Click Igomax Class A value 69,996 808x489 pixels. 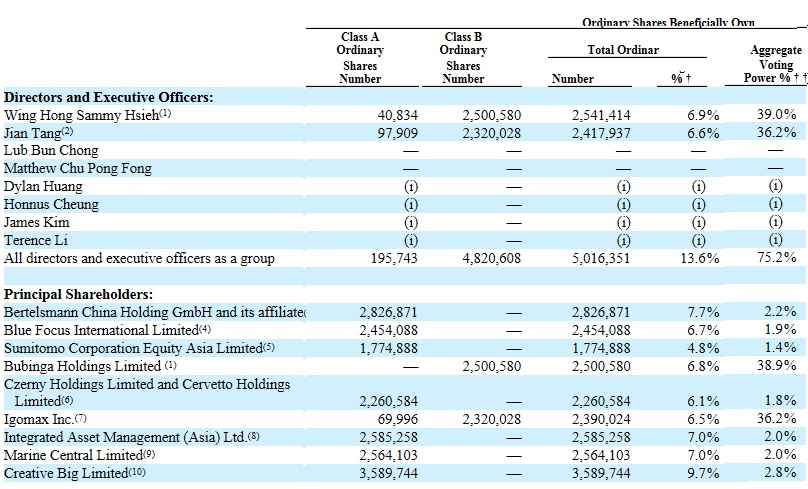tap(398, 420)
